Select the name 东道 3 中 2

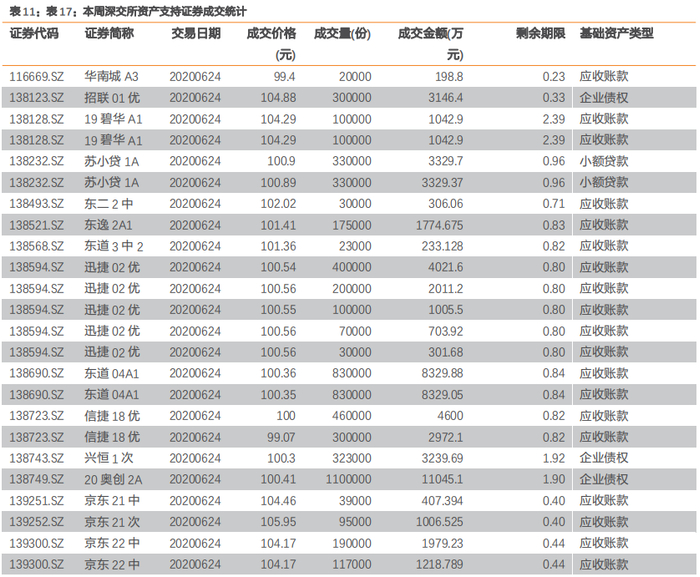[x=114, y=246]
